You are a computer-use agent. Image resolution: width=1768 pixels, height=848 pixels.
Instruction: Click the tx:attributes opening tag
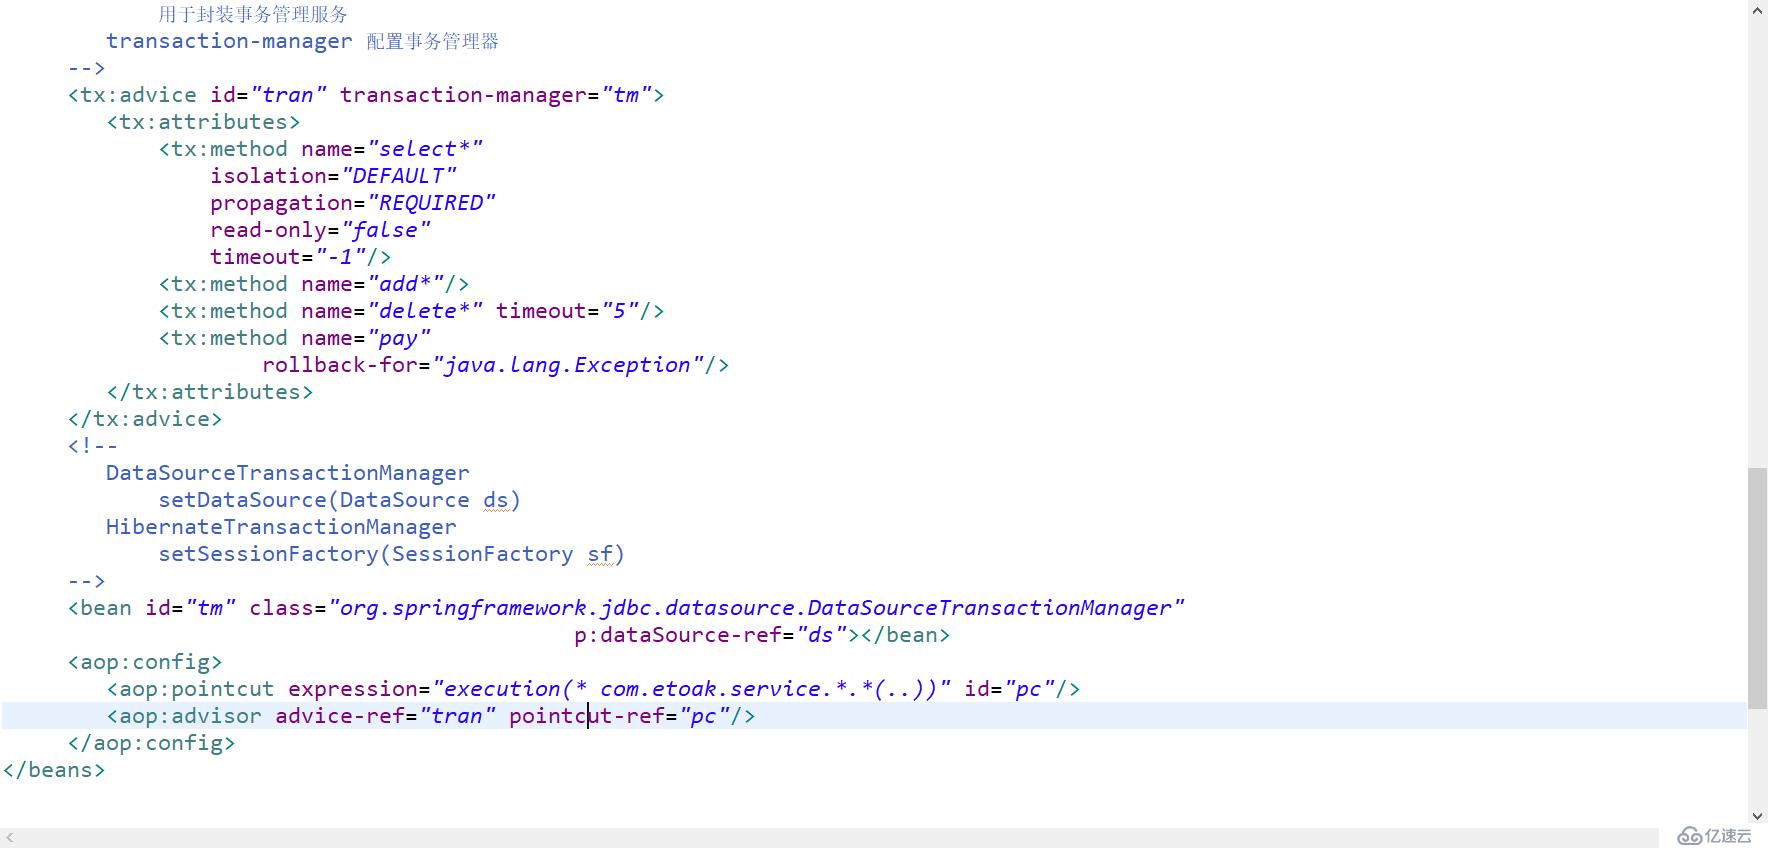pos(203,122)
